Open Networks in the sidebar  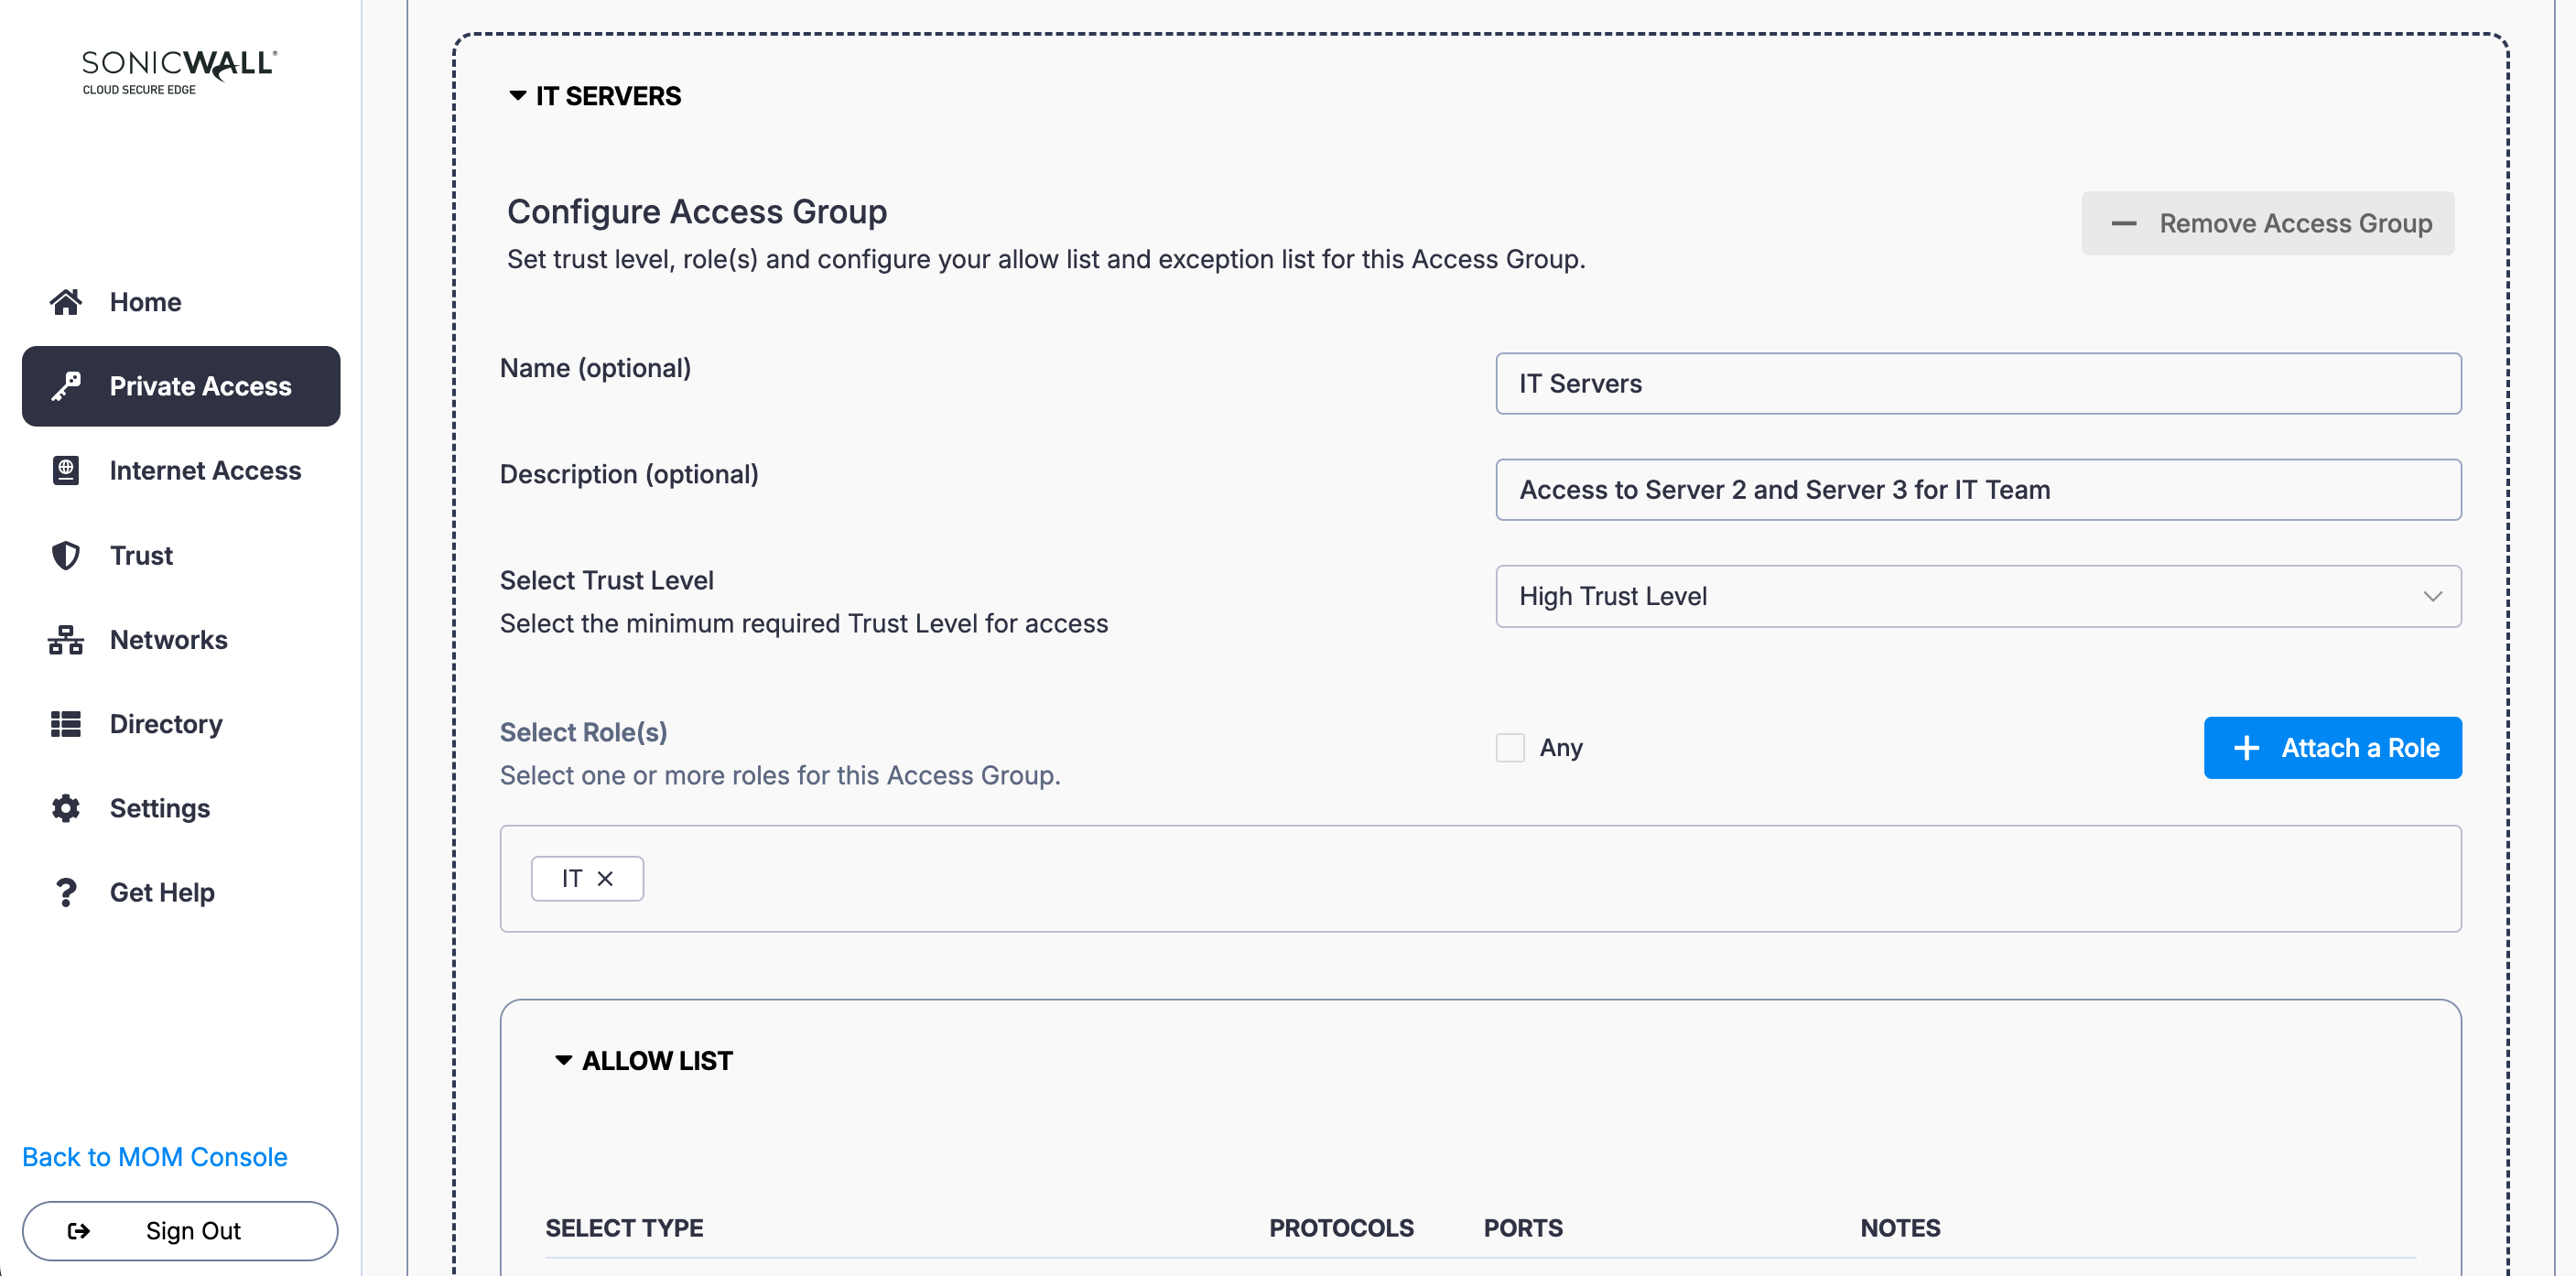[168, 639]
